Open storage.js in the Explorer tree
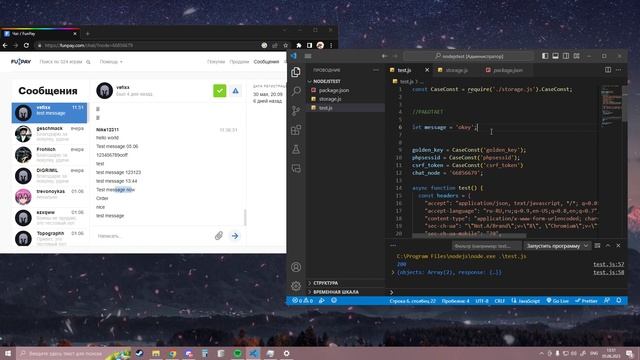640x360 pixels. (x=346, y=99)
